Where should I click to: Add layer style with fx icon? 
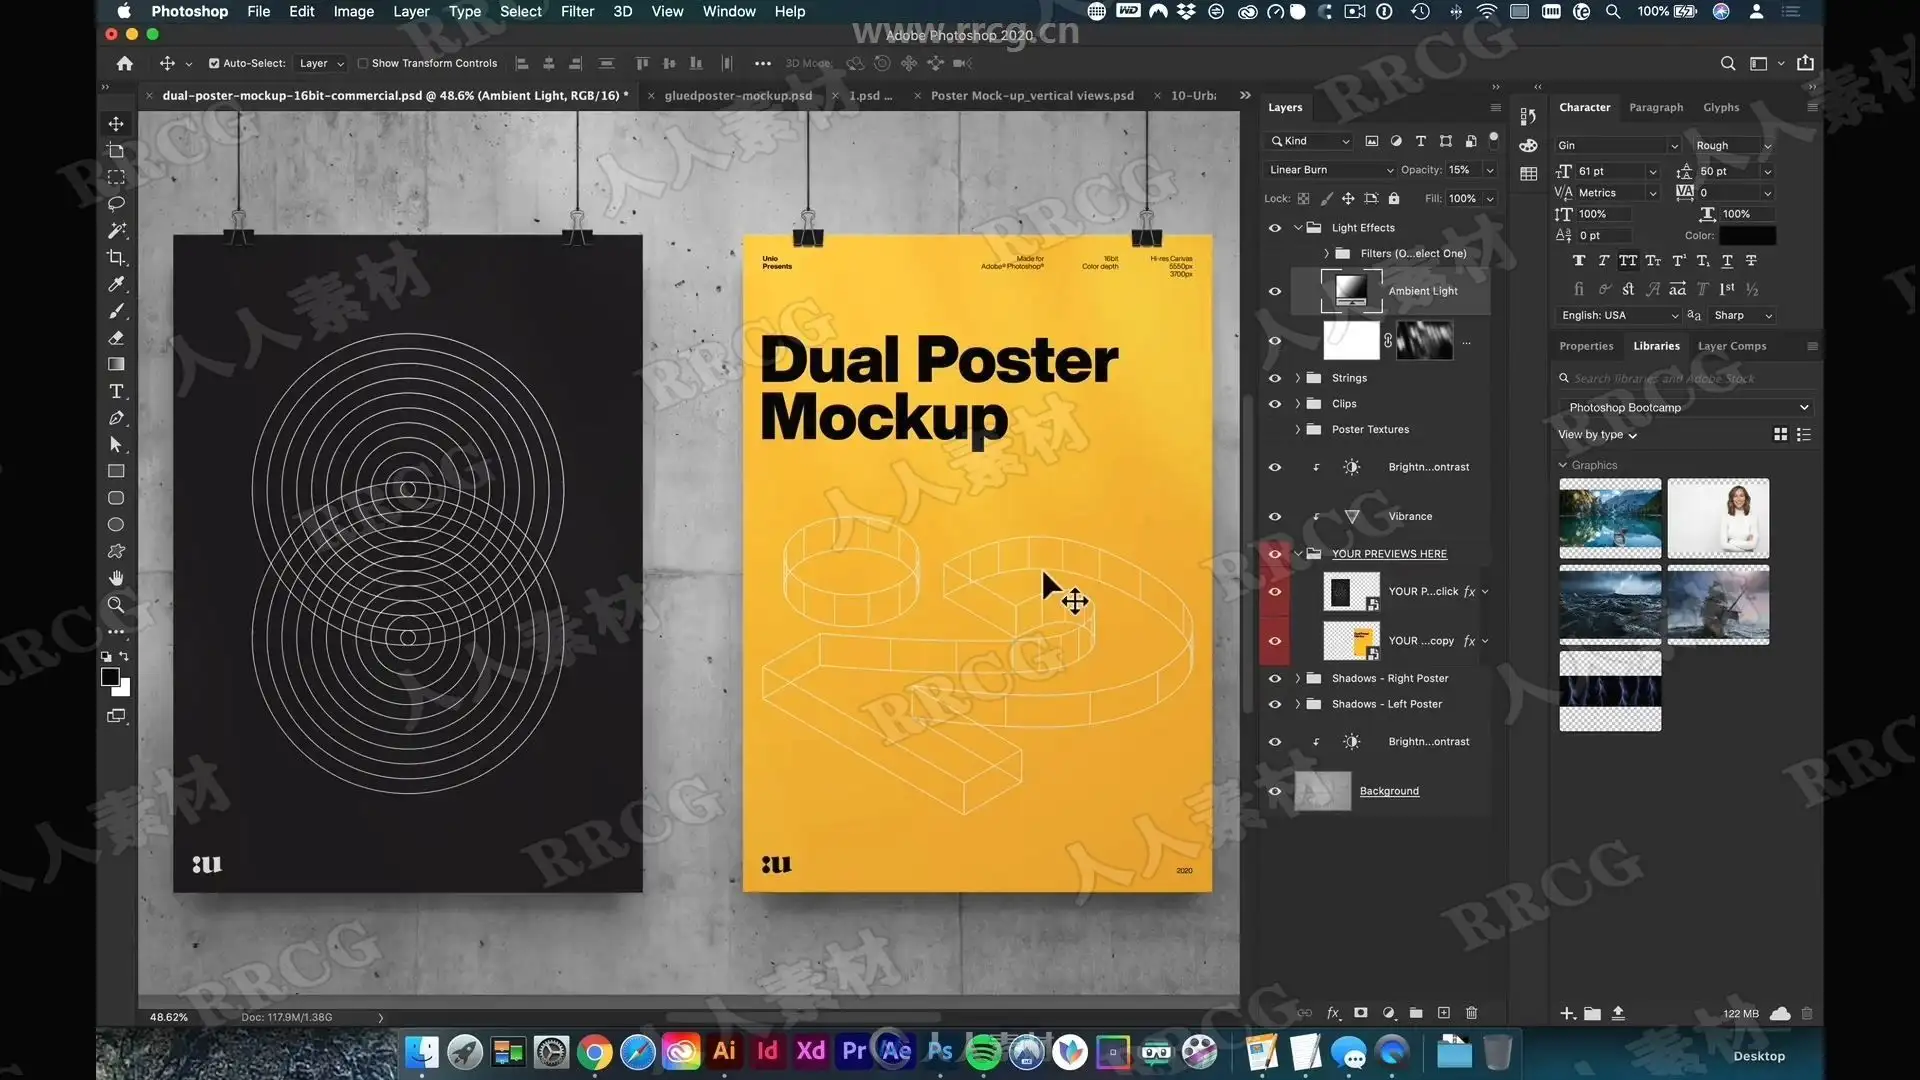pos(1333,1013)
